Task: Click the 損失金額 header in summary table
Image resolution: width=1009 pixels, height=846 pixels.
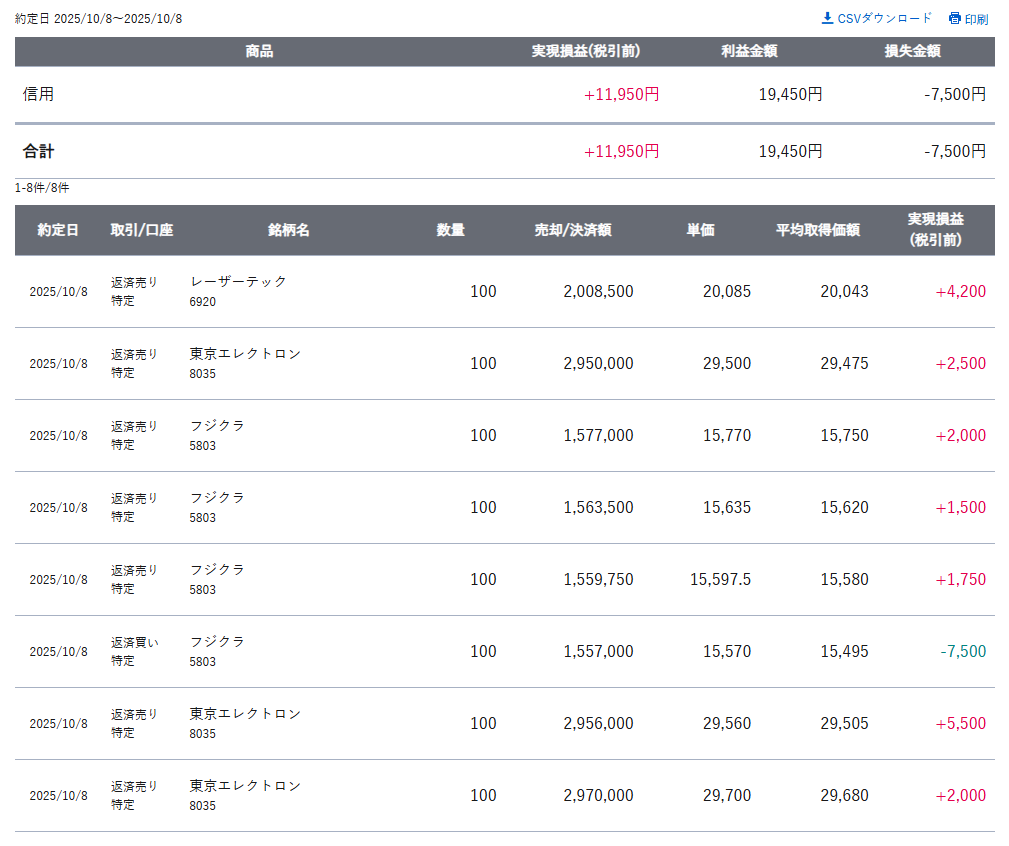Action: (913, 51)
